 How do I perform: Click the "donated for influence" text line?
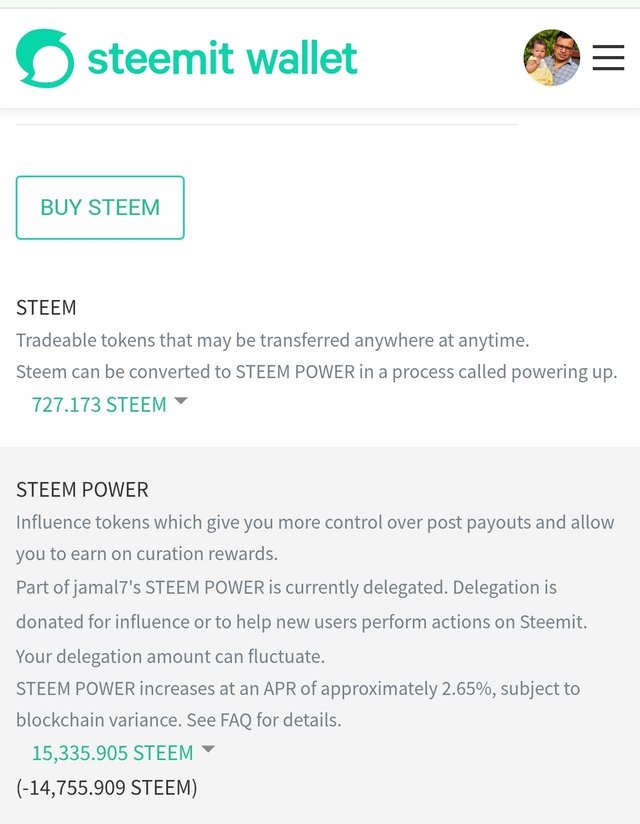301,622
